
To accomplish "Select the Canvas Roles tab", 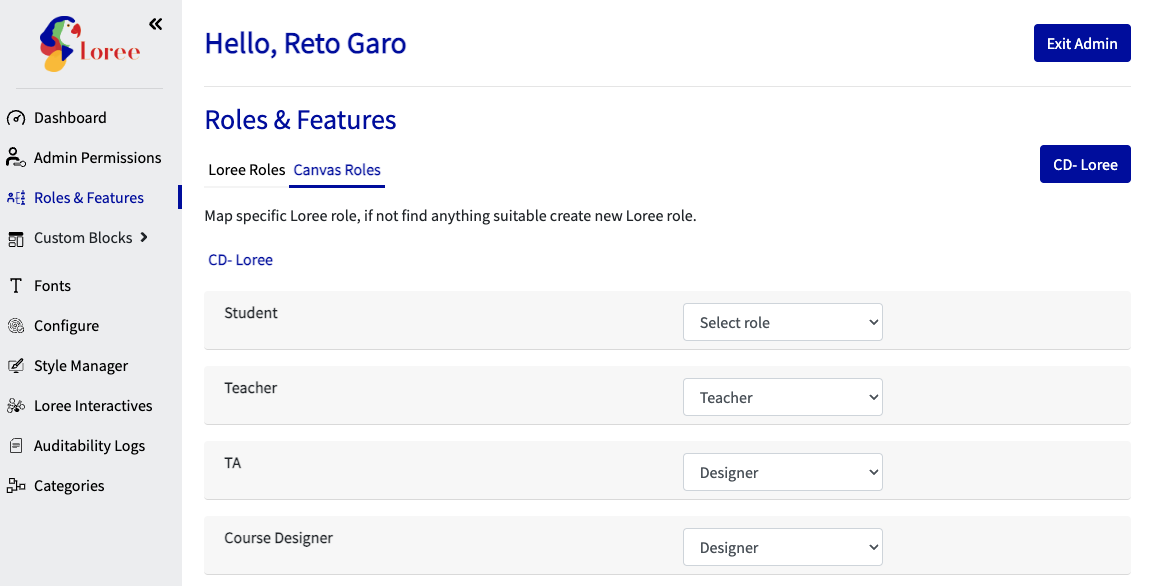I will (x=336, y=170).
